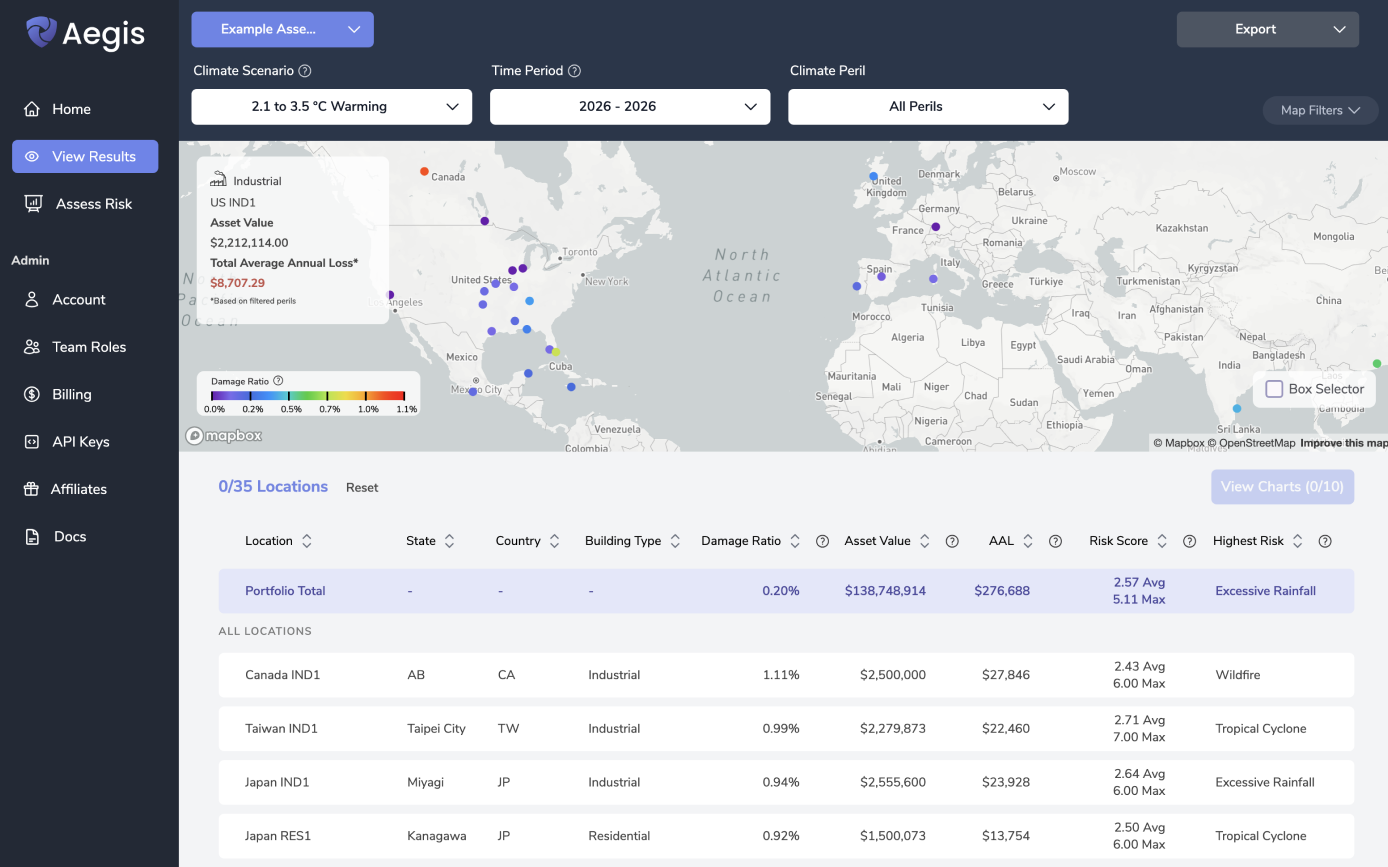Click the help icon beside Climate Scenario
1388x867 pixels.
305,71
